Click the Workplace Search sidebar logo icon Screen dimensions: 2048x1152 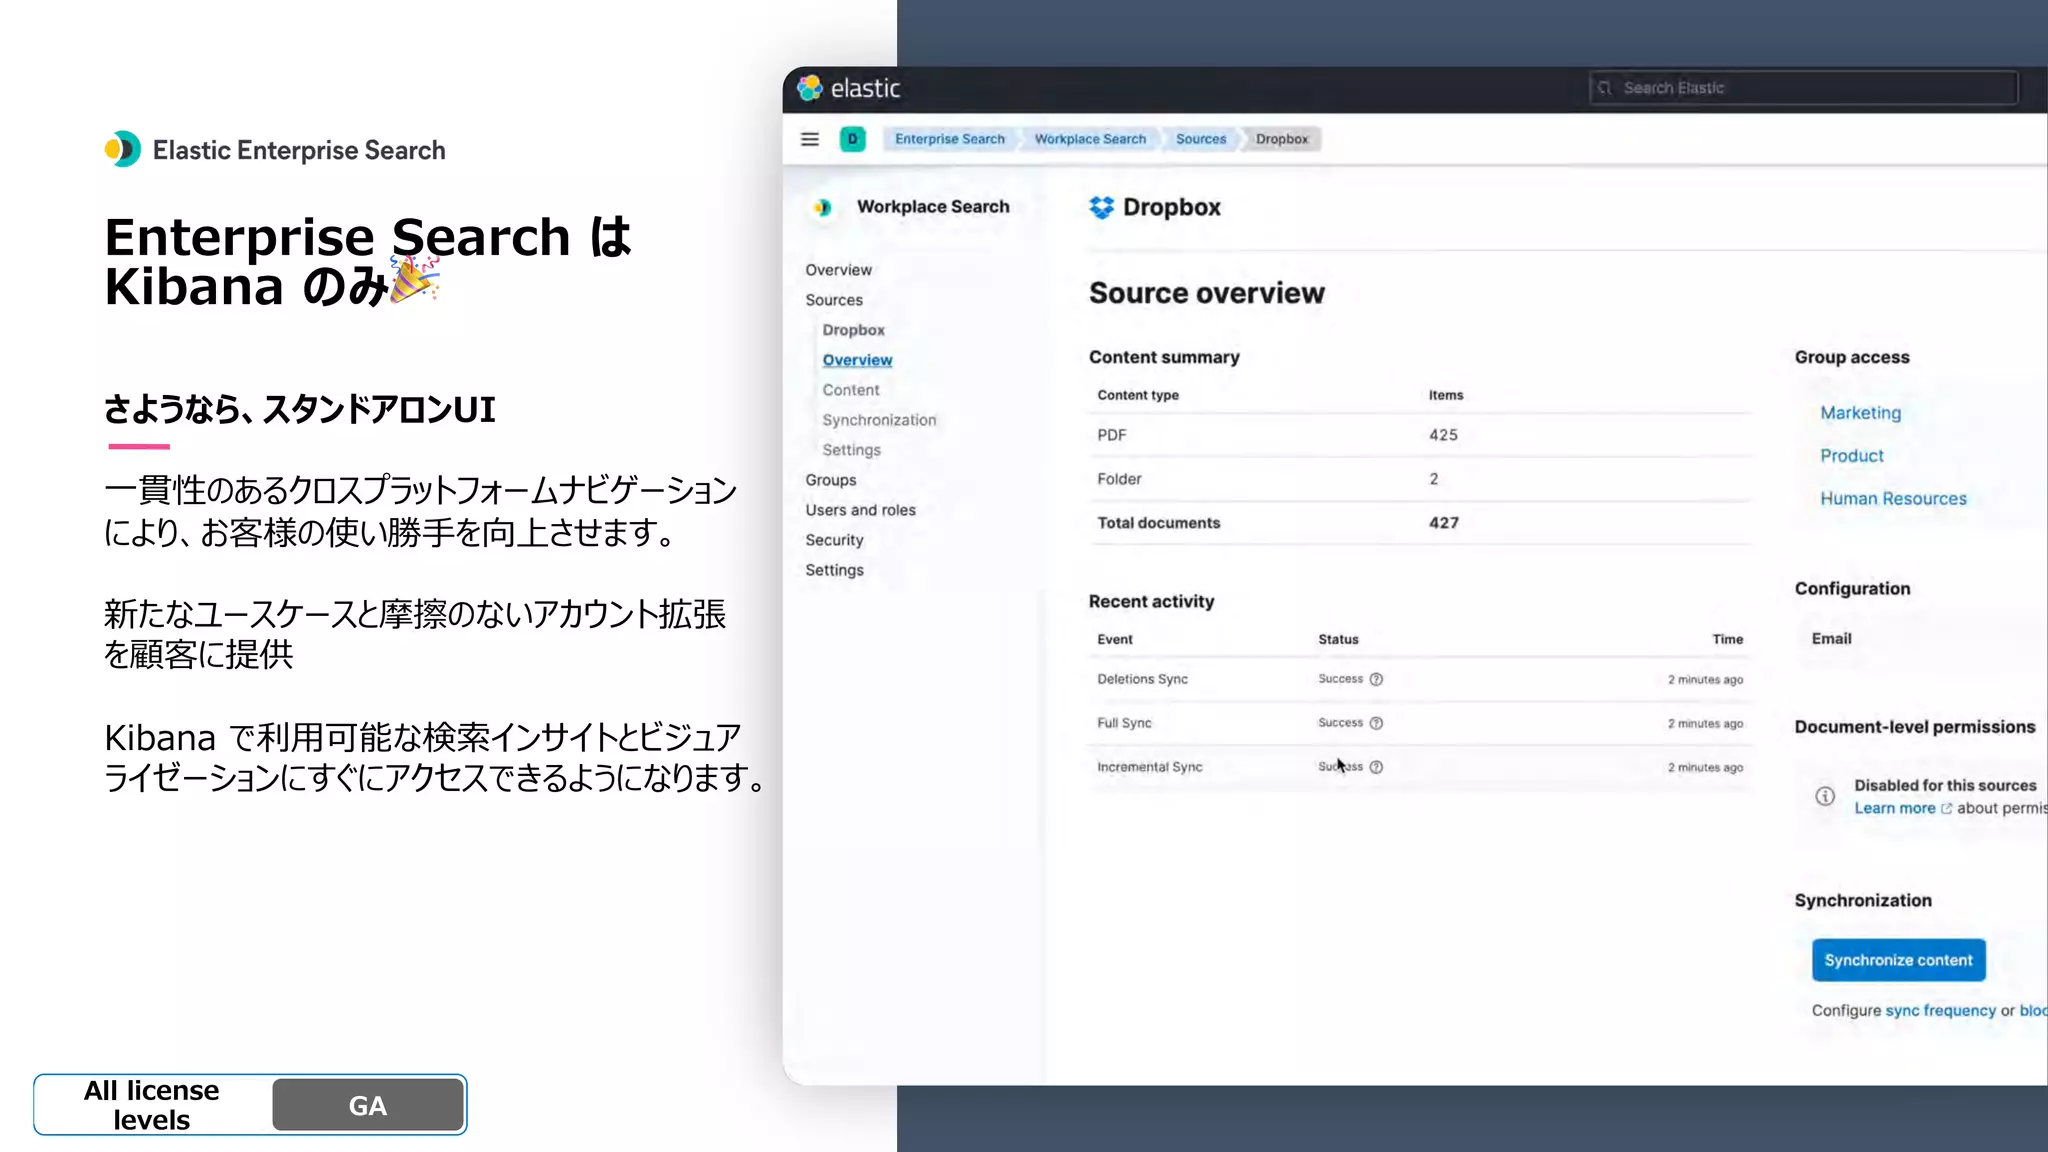tap(822, 207)
